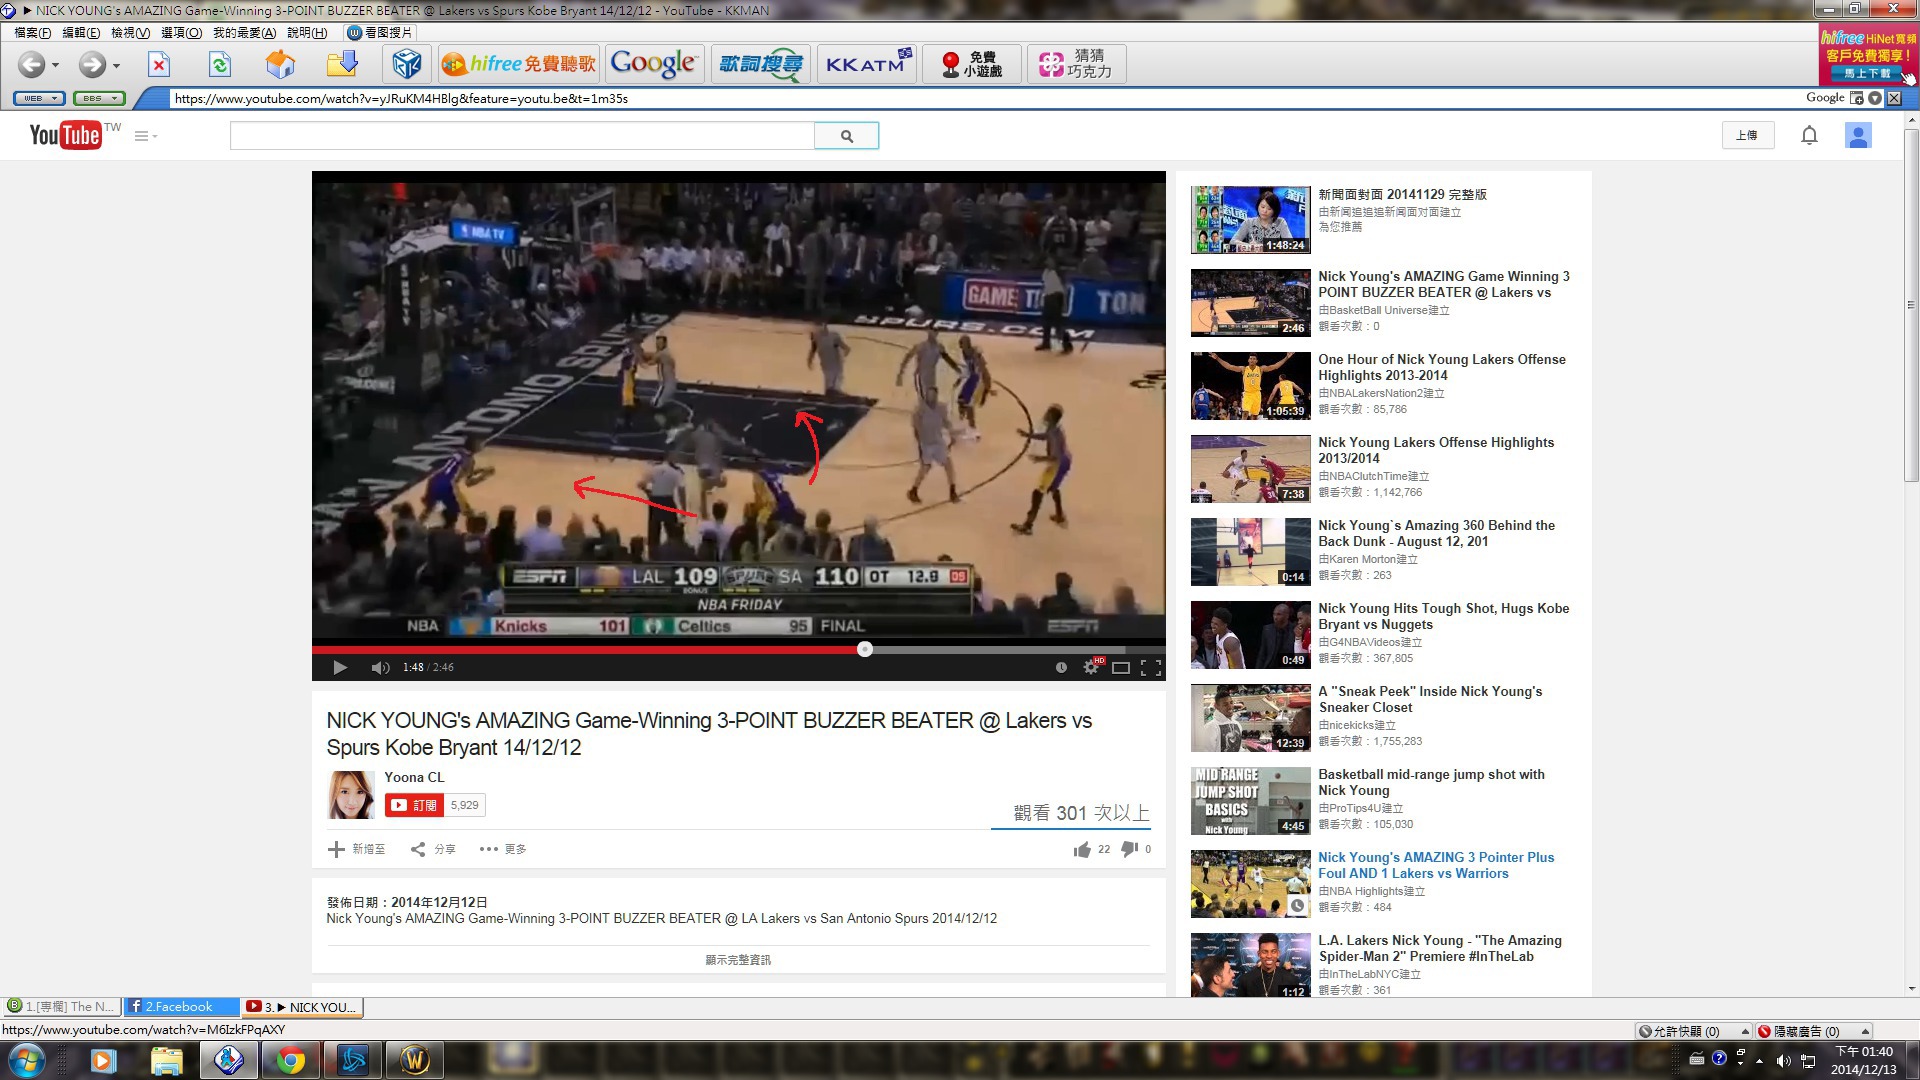
Task: Click the YouTube search input field
Action: (522, 136)
